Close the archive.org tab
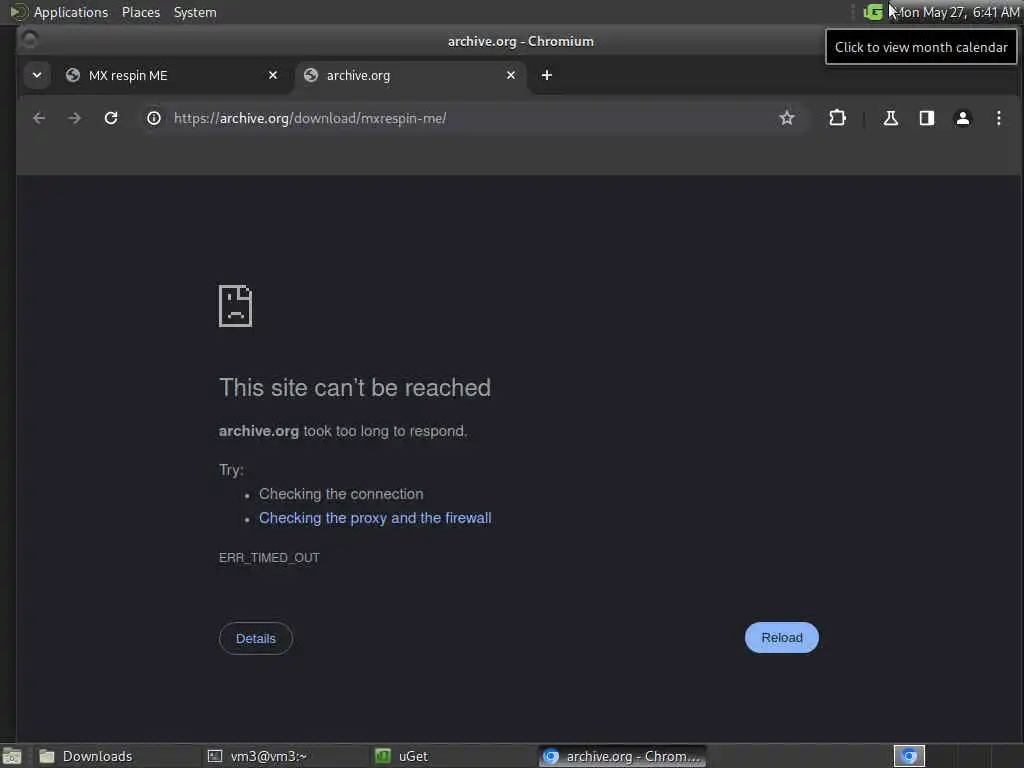 (511, 75)
